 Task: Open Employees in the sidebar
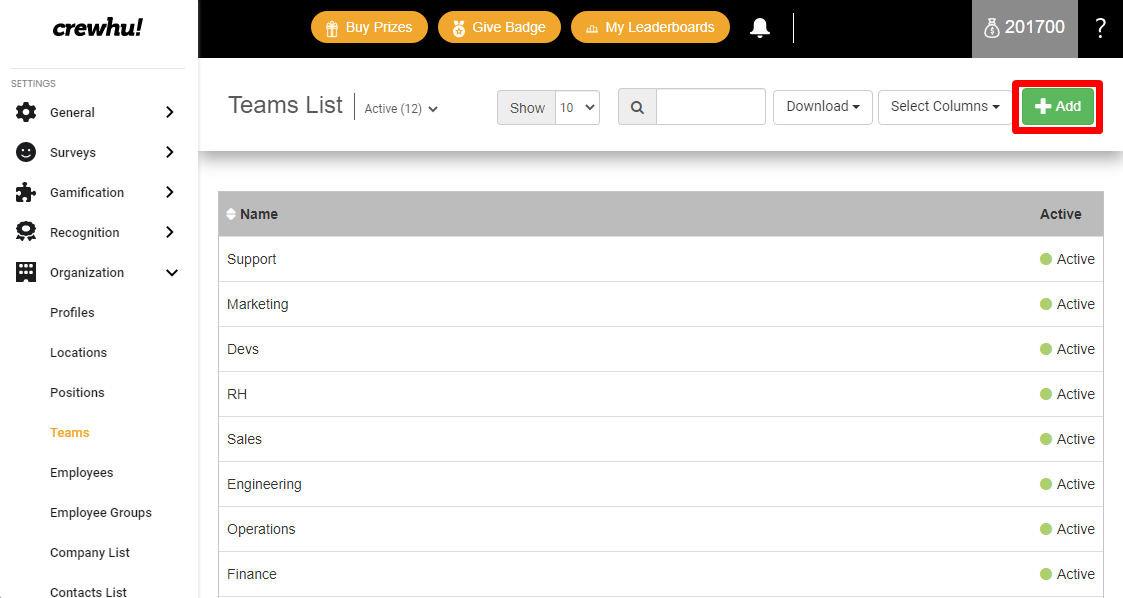[81, 472]
